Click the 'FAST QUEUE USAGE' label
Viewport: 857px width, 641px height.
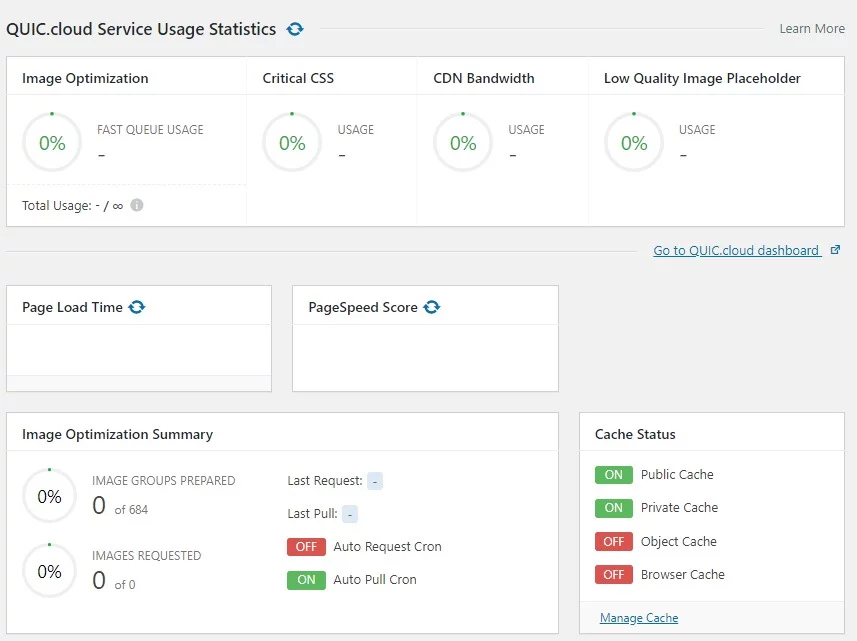150,130
